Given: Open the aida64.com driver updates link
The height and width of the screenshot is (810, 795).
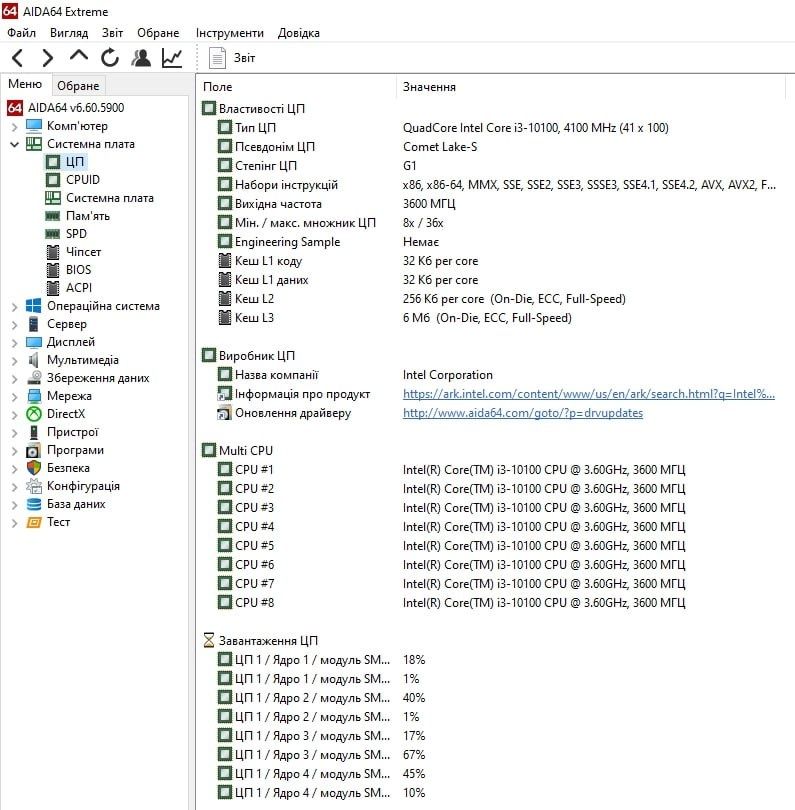Looking at the screenshot, I should [523, 413].
